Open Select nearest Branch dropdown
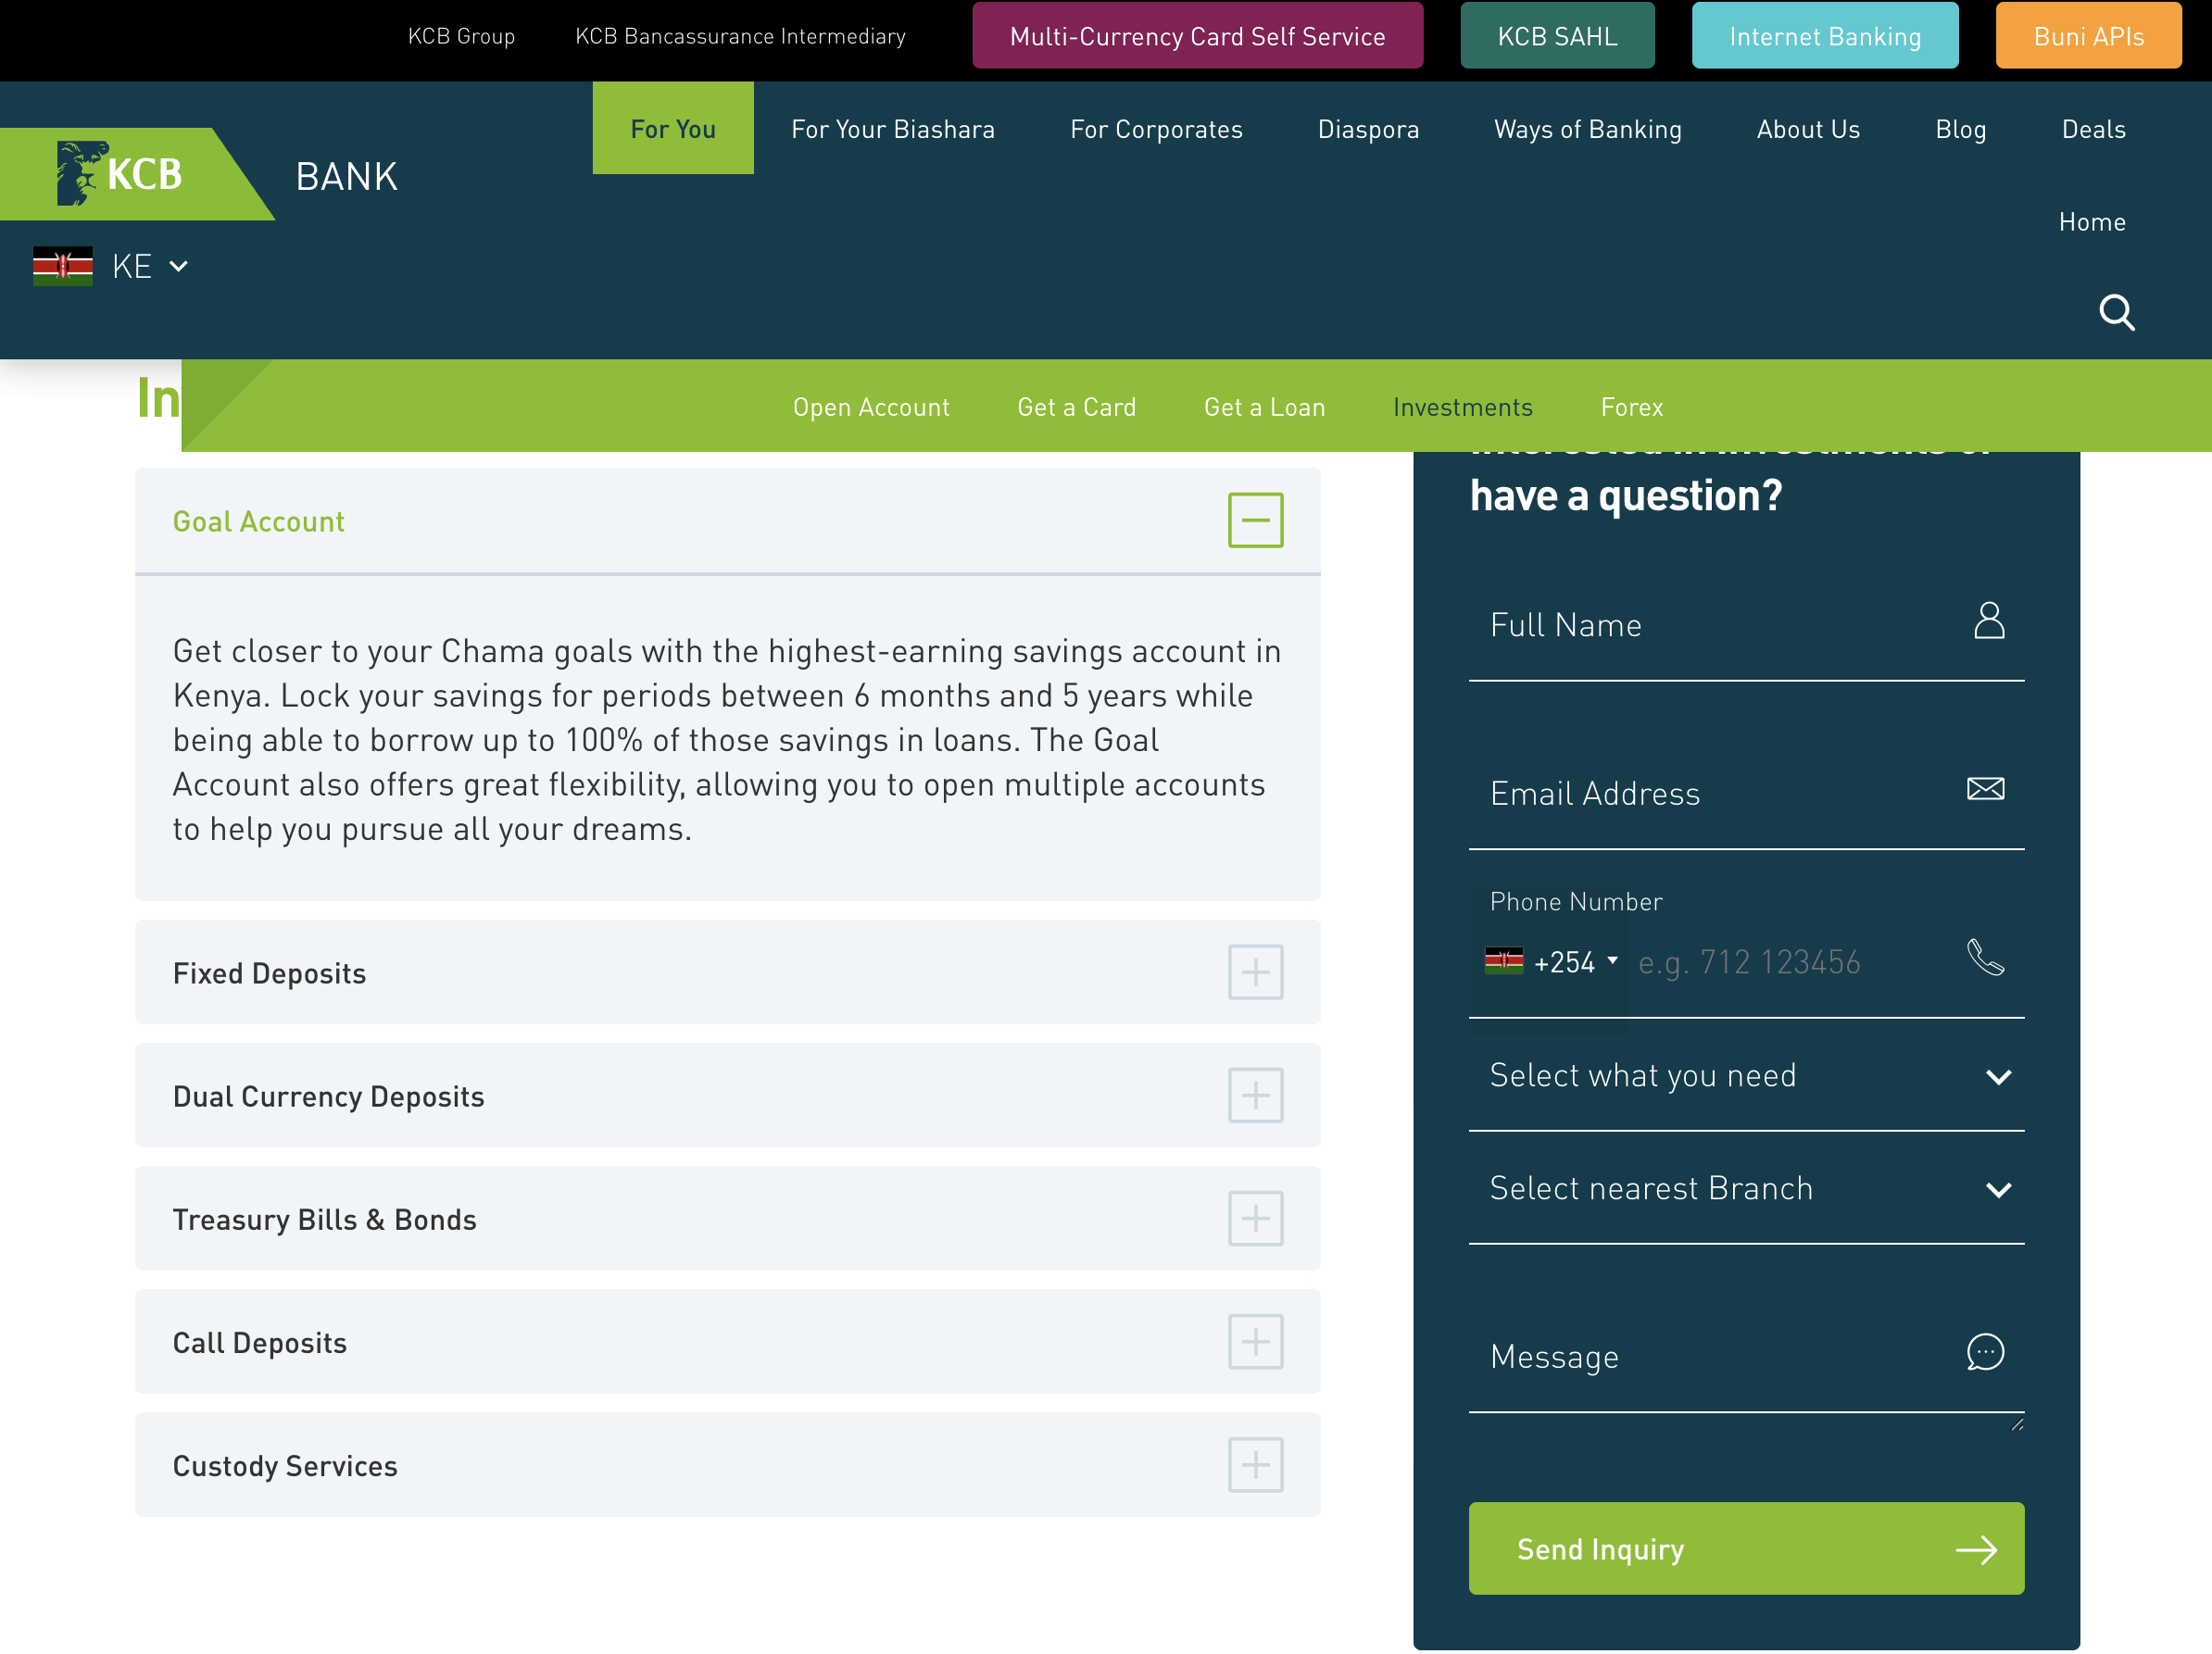Screen dimensions: 2212x1654 coord(1745,1189)
